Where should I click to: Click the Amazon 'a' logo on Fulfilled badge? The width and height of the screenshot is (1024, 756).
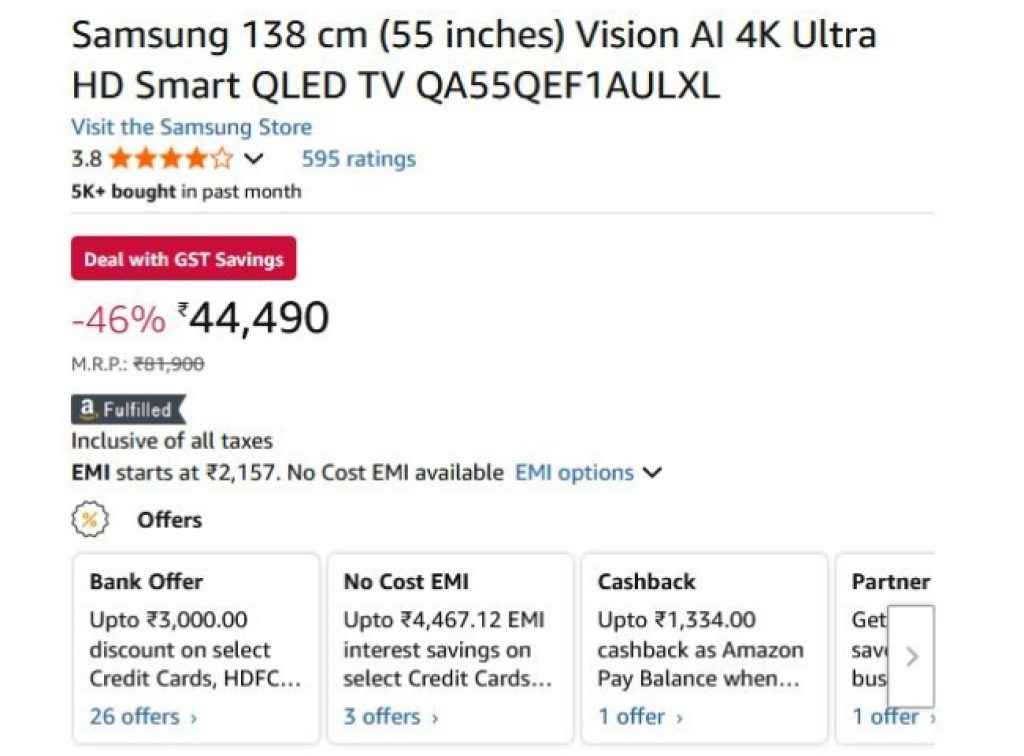(x=88, y=409)
